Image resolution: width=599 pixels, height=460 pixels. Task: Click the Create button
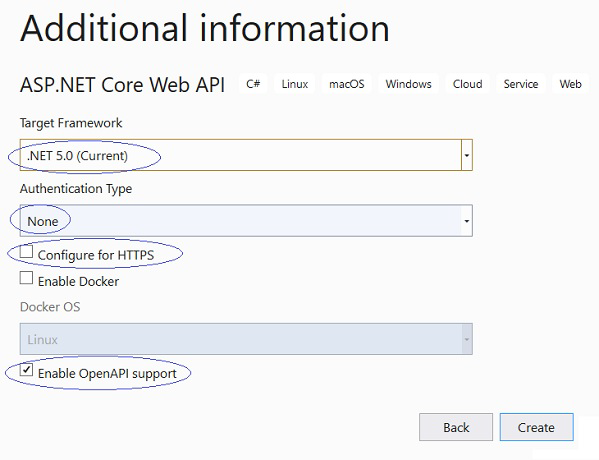click(536, 427)
